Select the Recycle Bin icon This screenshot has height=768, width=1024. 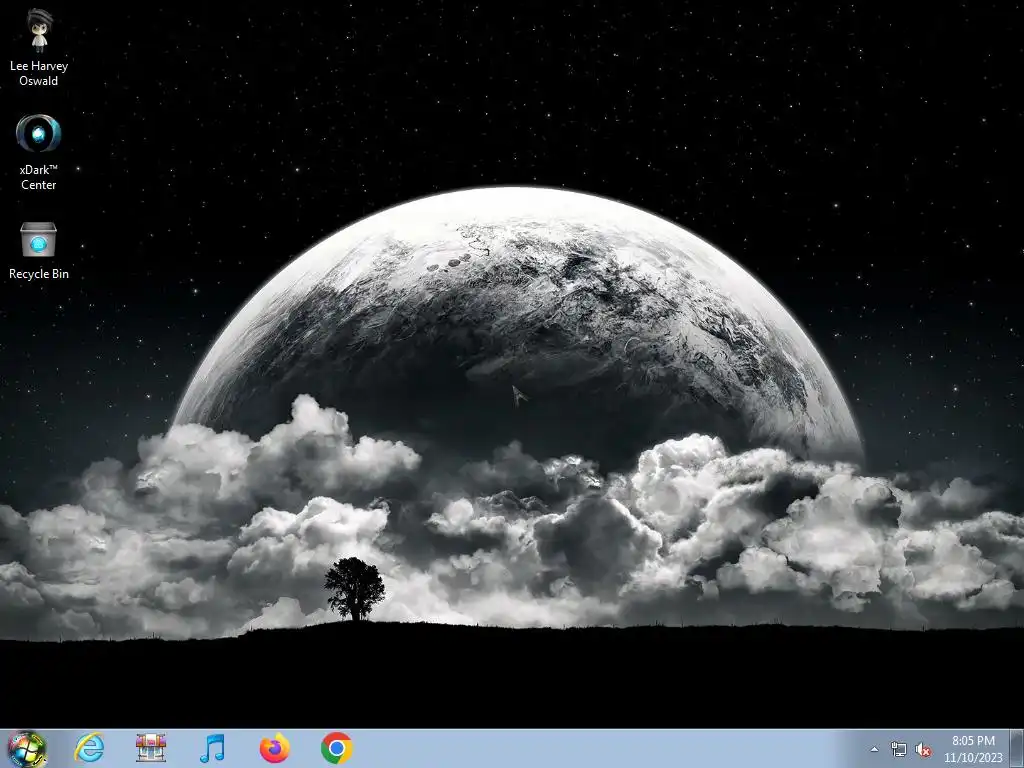click(39, 251)
